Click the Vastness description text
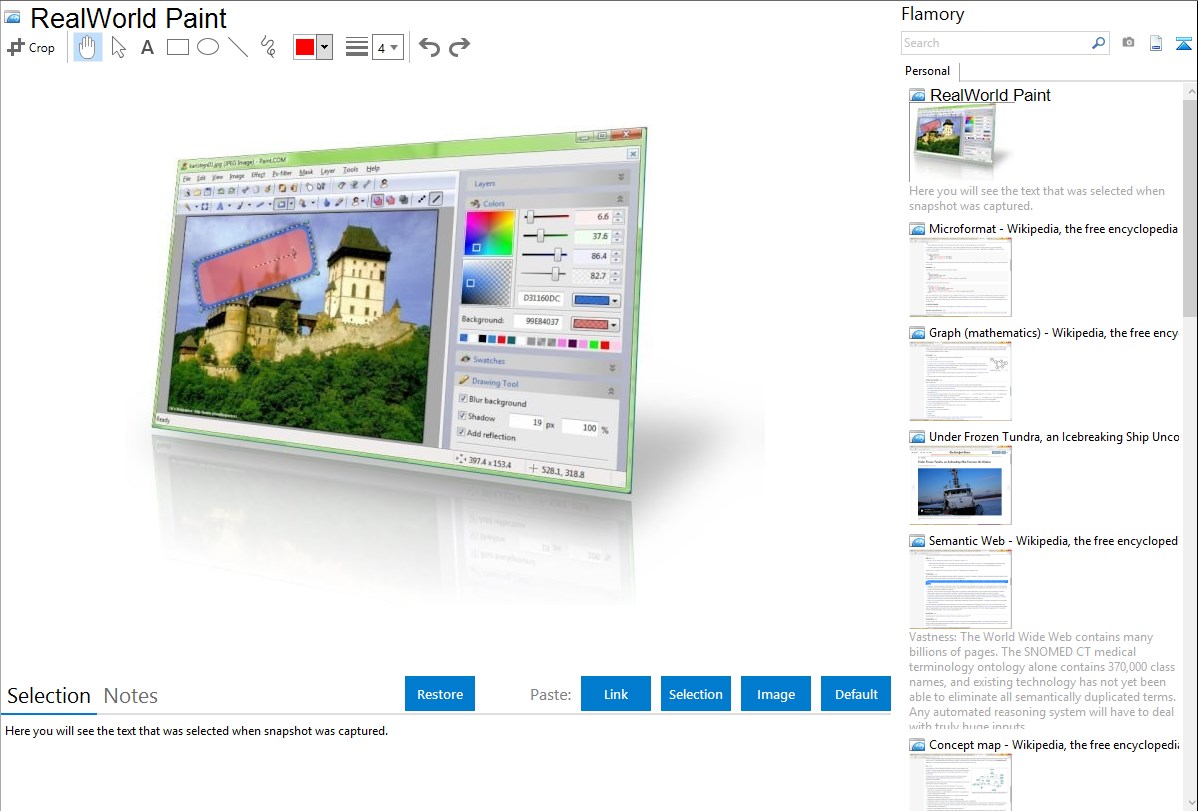The height and width of the screenshot is (811, 1198). [1042, 681]
